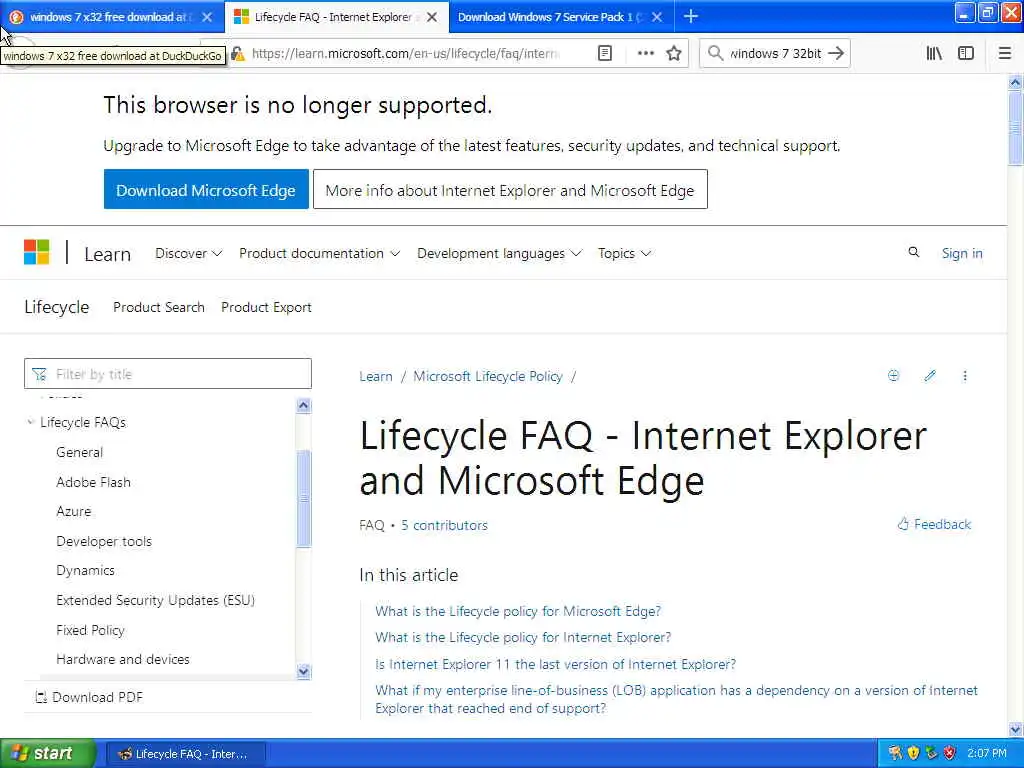Image resolution: width=1024 pixels, height=768 pixels.
Task: Click the edit pencil icon
Action: click(930, 376)
